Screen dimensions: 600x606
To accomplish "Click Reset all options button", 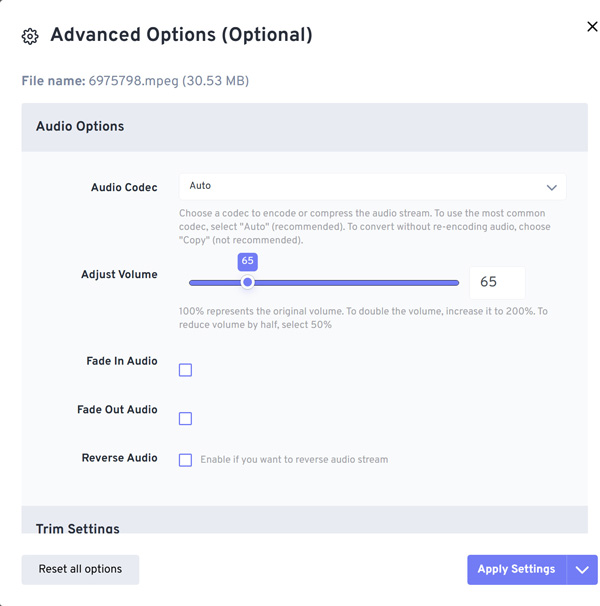I will (x=80, y=569).
